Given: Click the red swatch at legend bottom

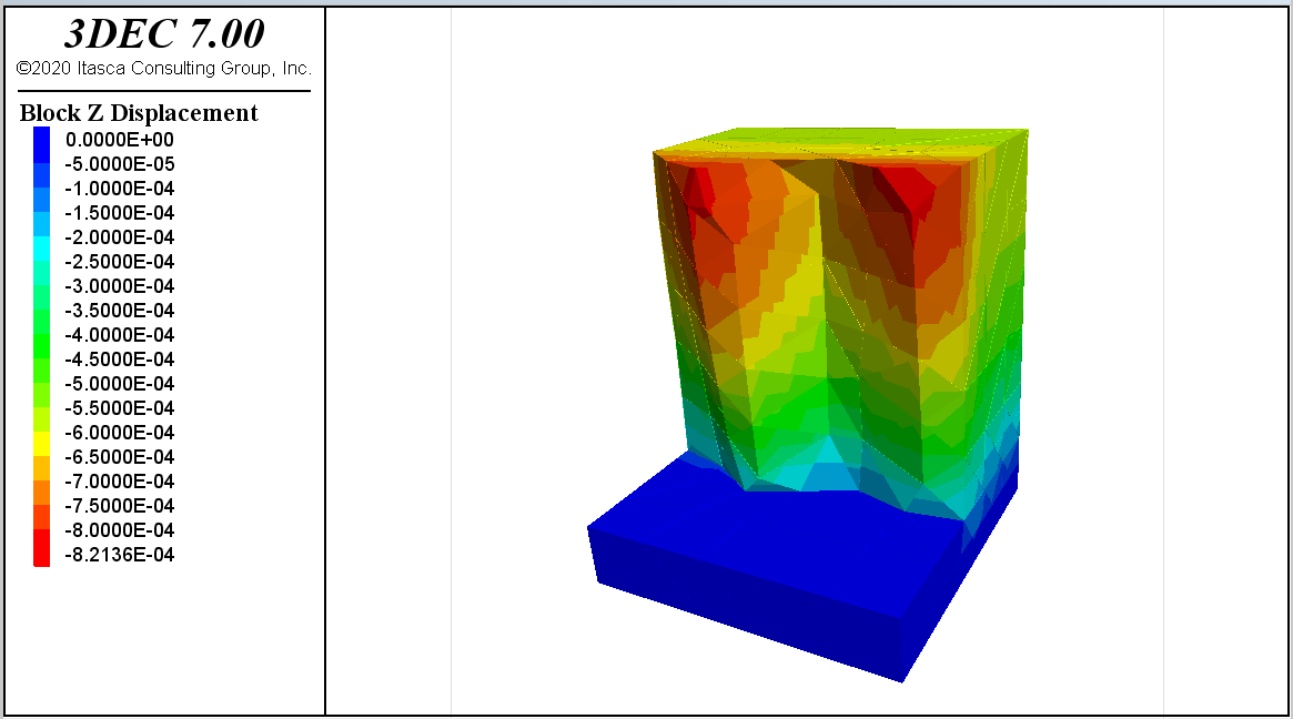Looking at the screenshot, I should [41, 555].
